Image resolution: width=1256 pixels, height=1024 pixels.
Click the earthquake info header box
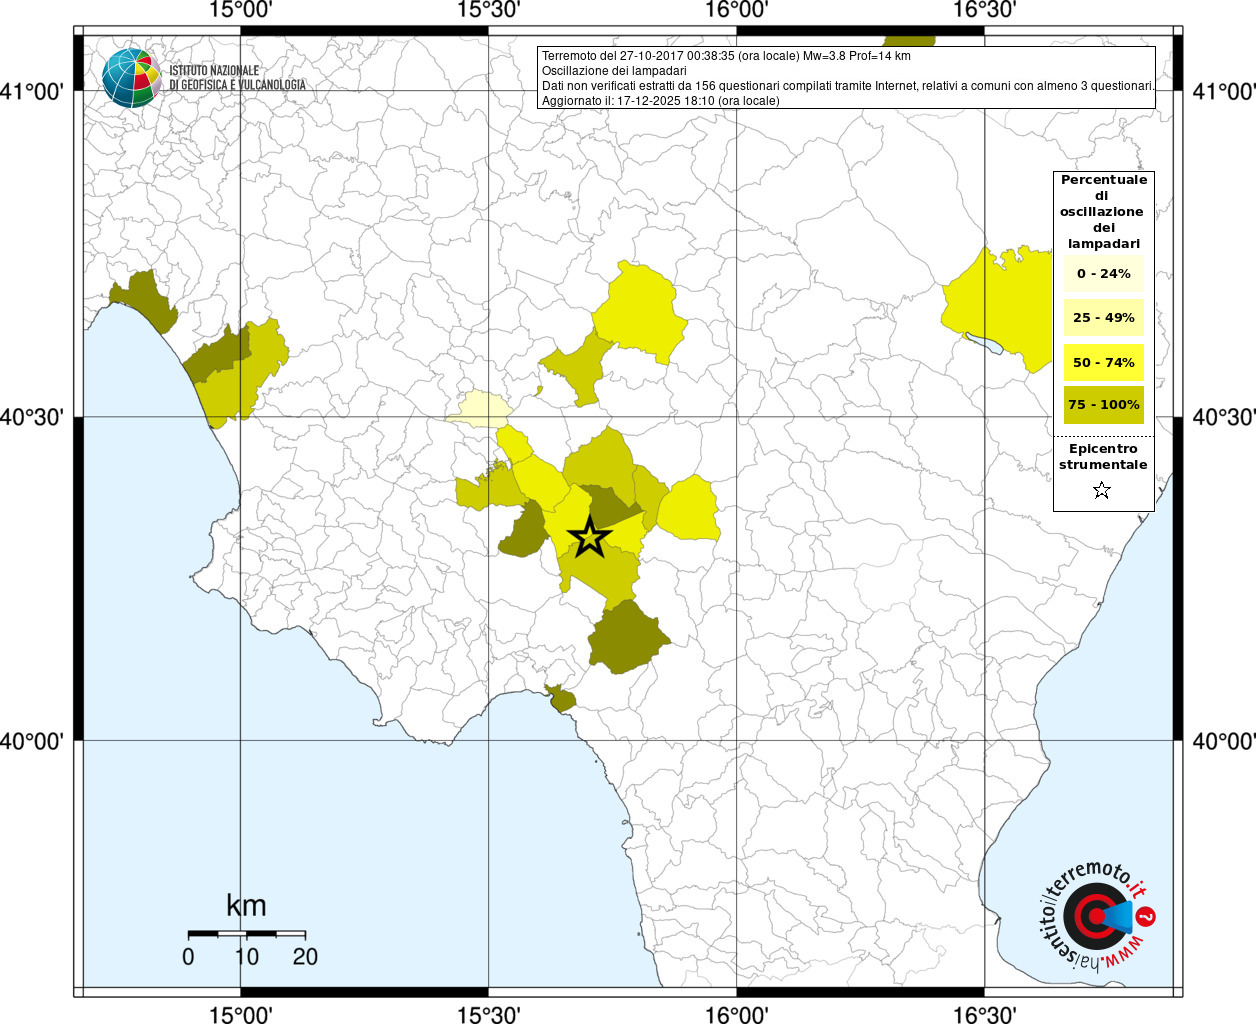tap(846, 77)
